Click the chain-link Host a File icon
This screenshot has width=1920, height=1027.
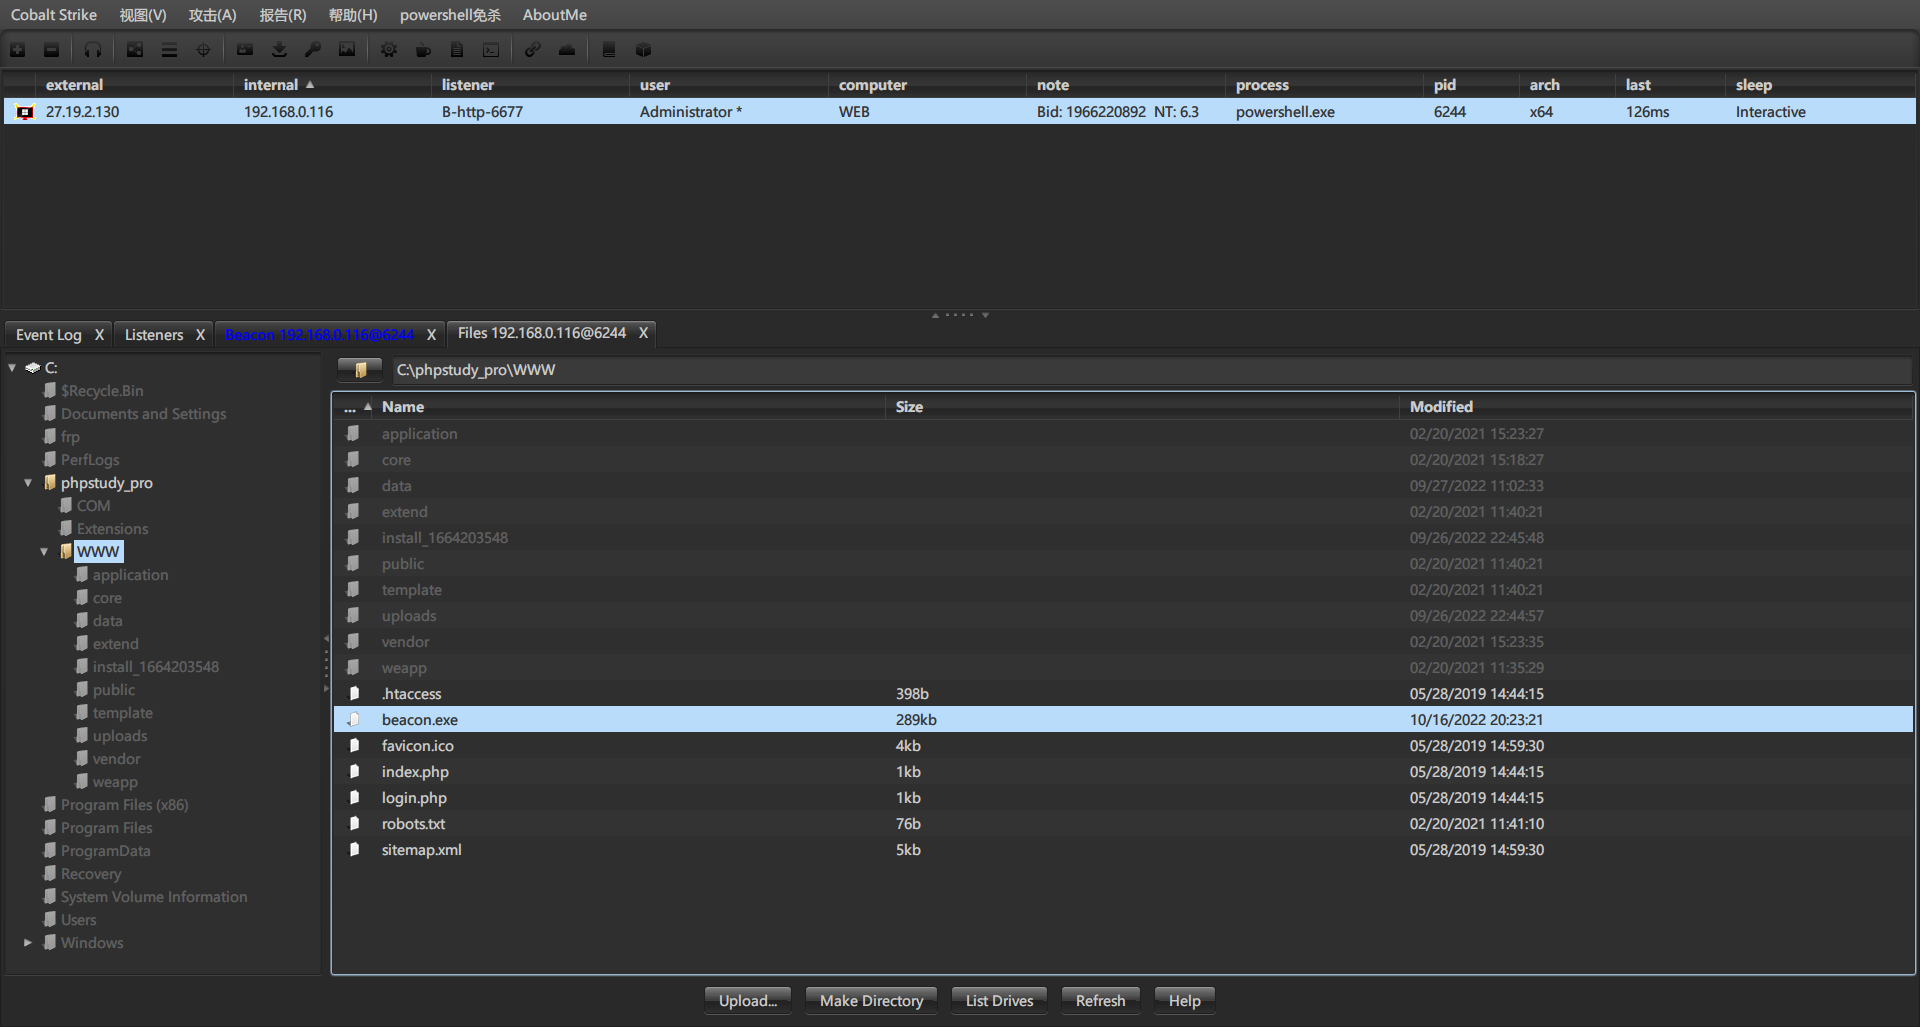[533, 50]
